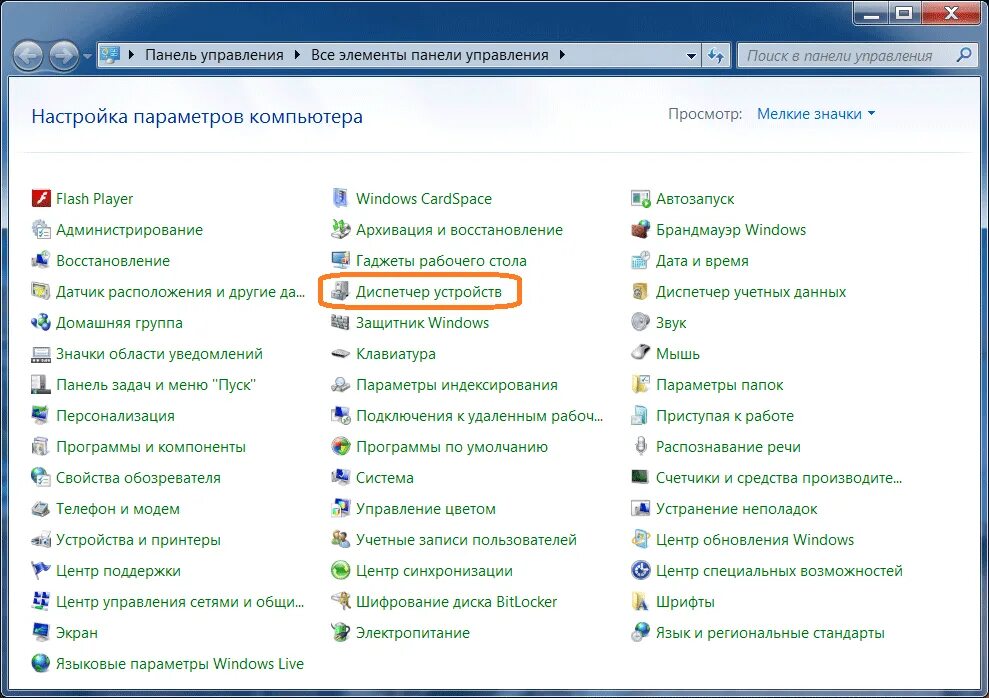Click the Центр синхронизации green icon
The image size is (989, 698).
(341, 571)
